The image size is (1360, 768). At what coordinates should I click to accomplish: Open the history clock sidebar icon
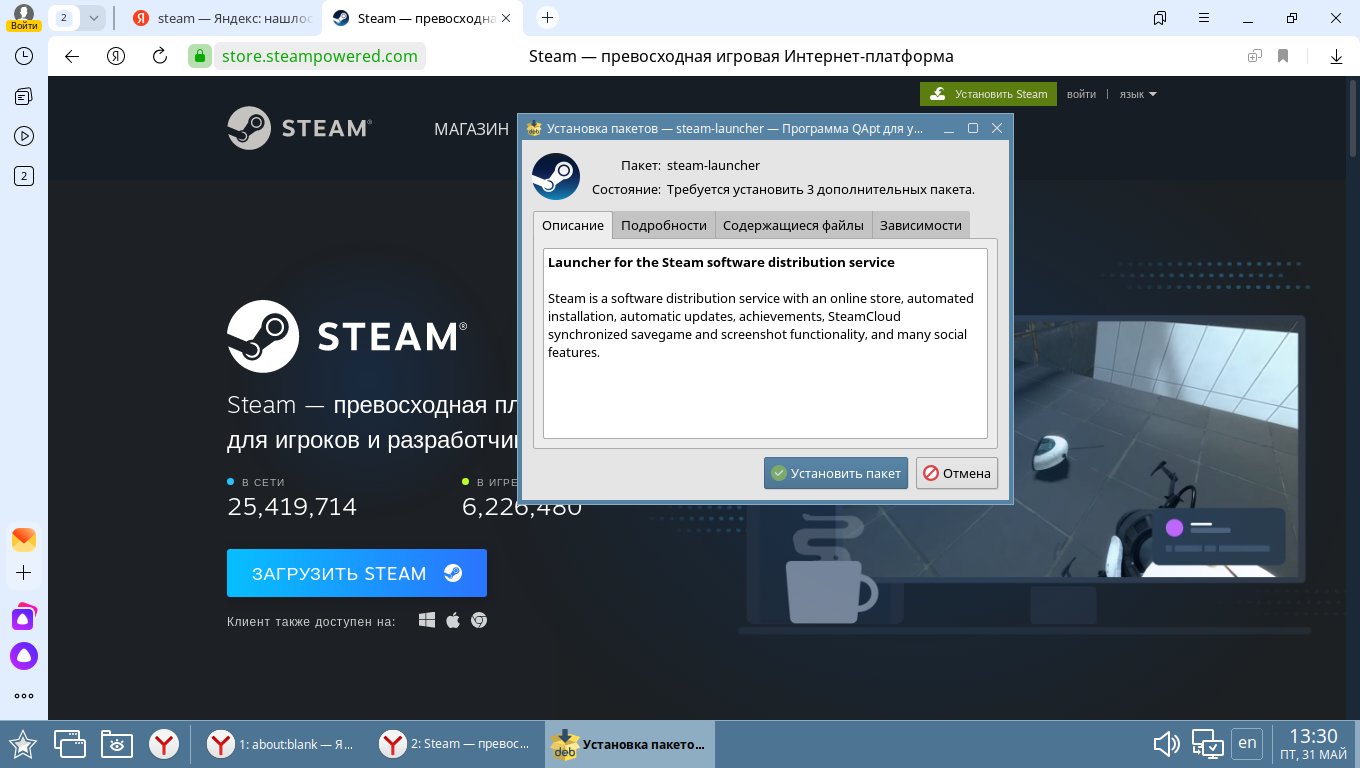pos(24,56)
